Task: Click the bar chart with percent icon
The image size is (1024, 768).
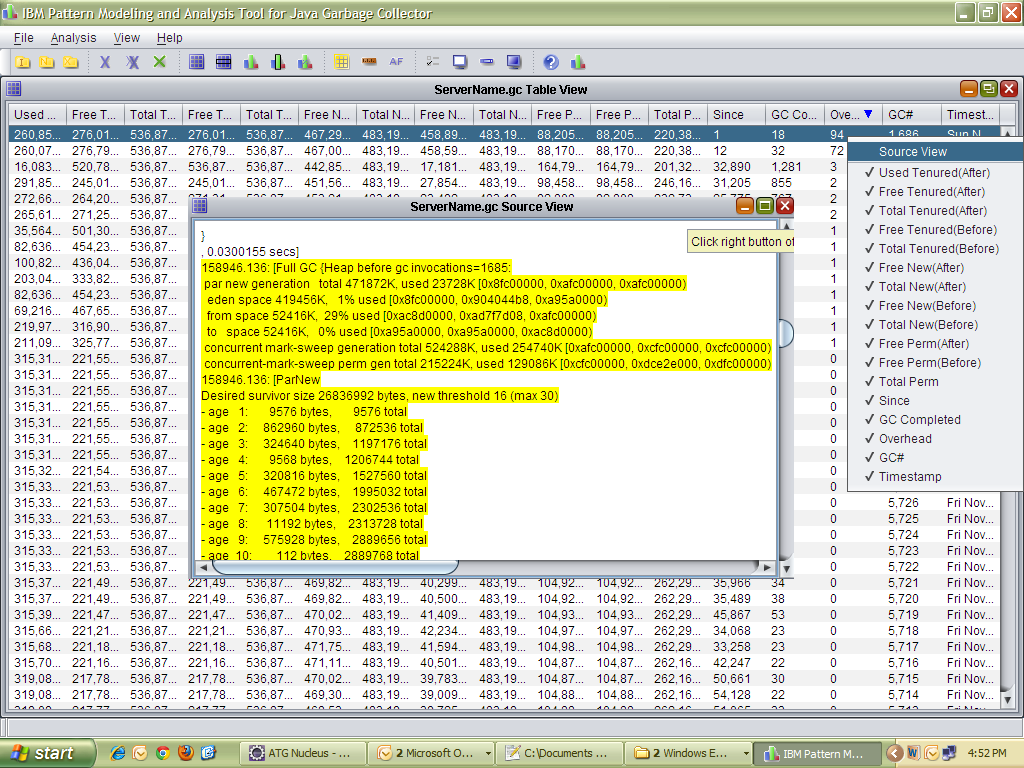Action: tap(305, 62)
